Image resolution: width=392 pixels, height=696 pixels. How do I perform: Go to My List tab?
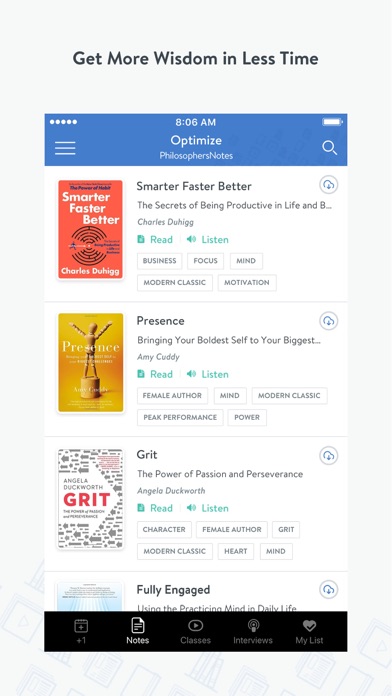coord(309,631)
